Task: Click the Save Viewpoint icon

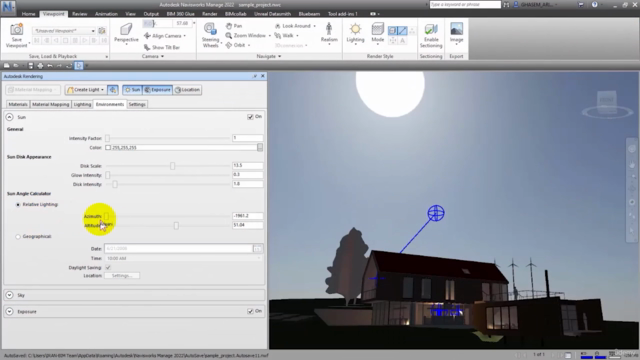Action: [16, 36]
